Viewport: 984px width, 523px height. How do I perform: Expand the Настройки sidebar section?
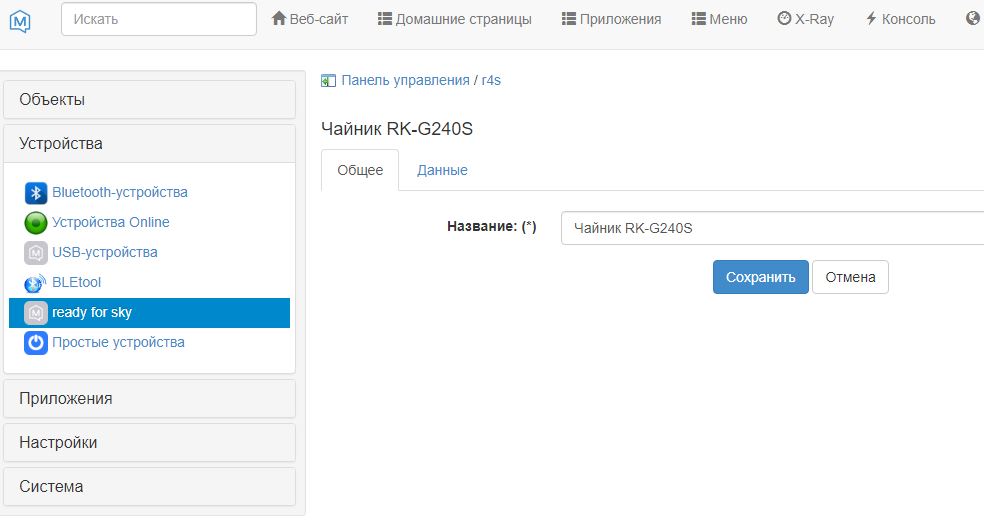pos(149,443)
